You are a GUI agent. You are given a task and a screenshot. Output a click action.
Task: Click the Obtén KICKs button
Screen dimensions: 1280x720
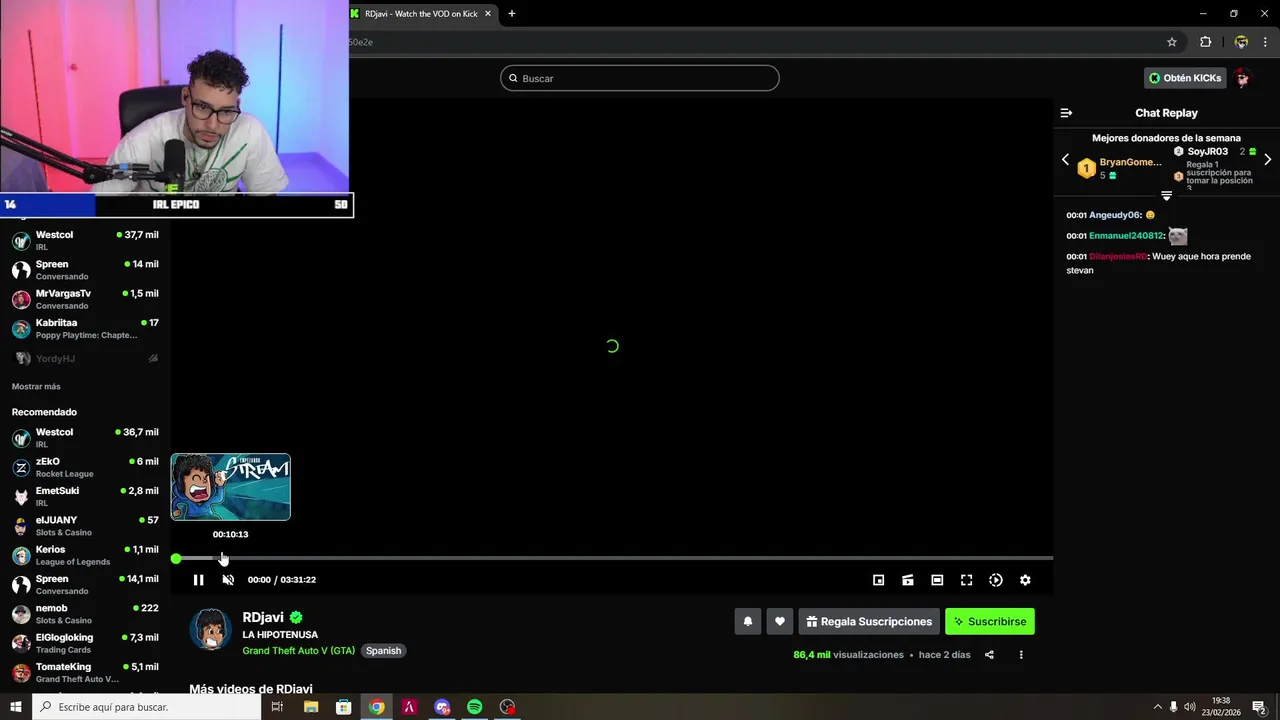click(1185, 78)
